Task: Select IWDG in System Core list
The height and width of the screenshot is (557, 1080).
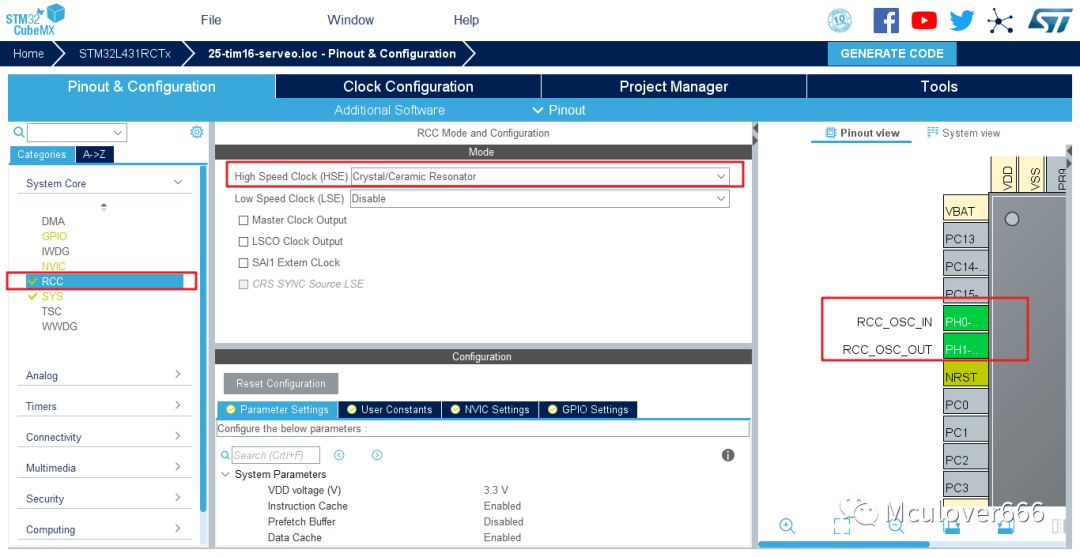Action: 55,251
